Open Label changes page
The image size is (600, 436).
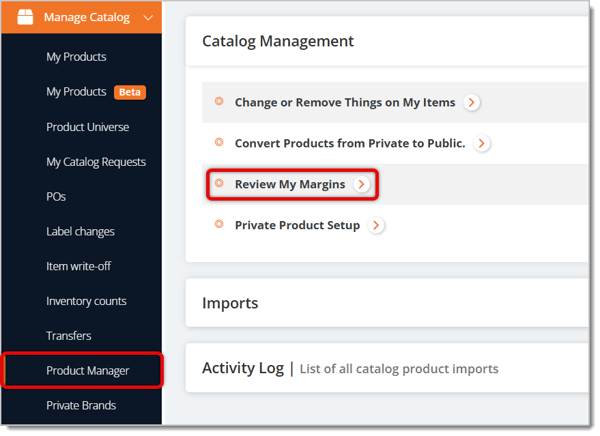point(80,232)
